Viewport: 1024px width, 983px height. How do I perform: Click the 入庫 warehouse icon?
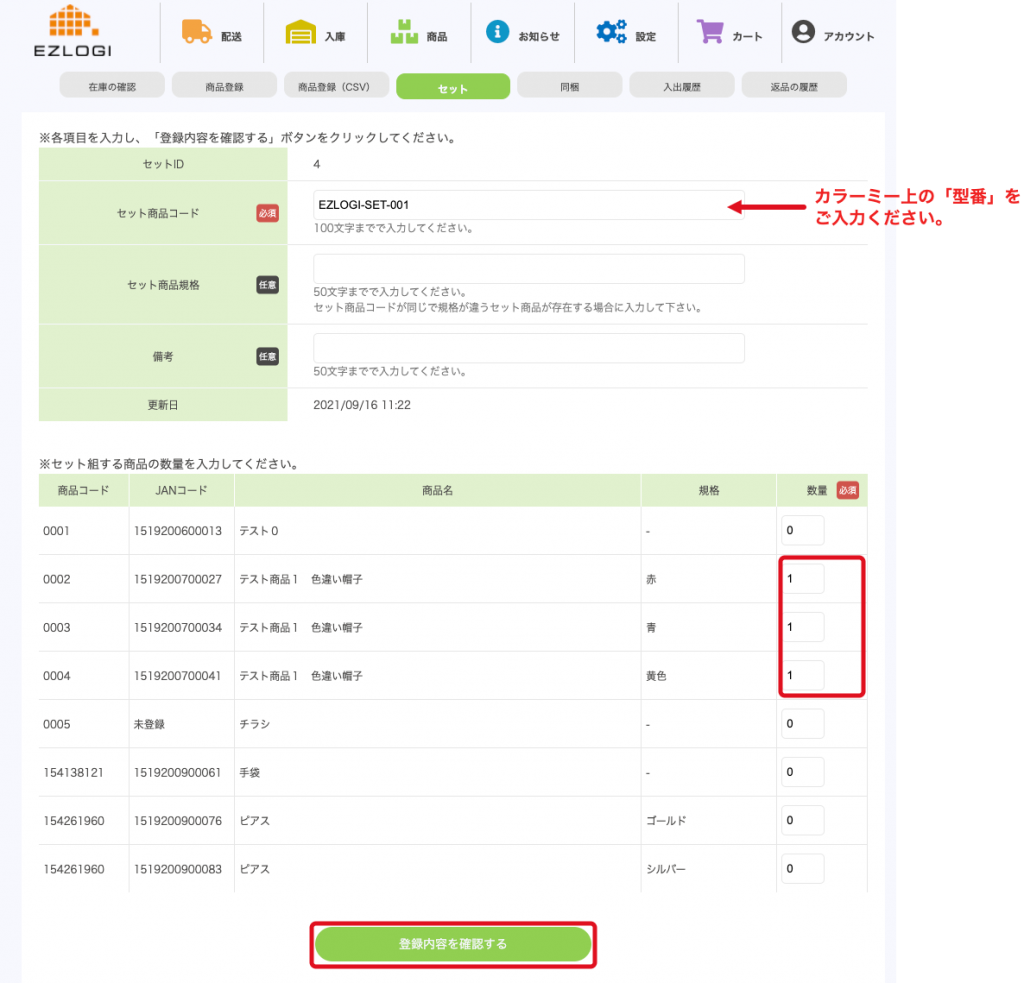point(300,33)
